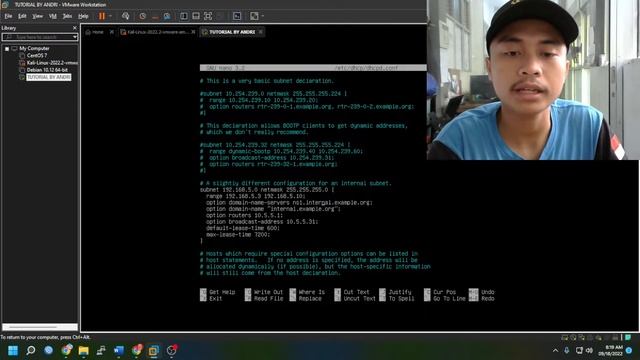Open Windows Start menu
The width and height of the screenshot is (640, 360).
tap(13, 351)
